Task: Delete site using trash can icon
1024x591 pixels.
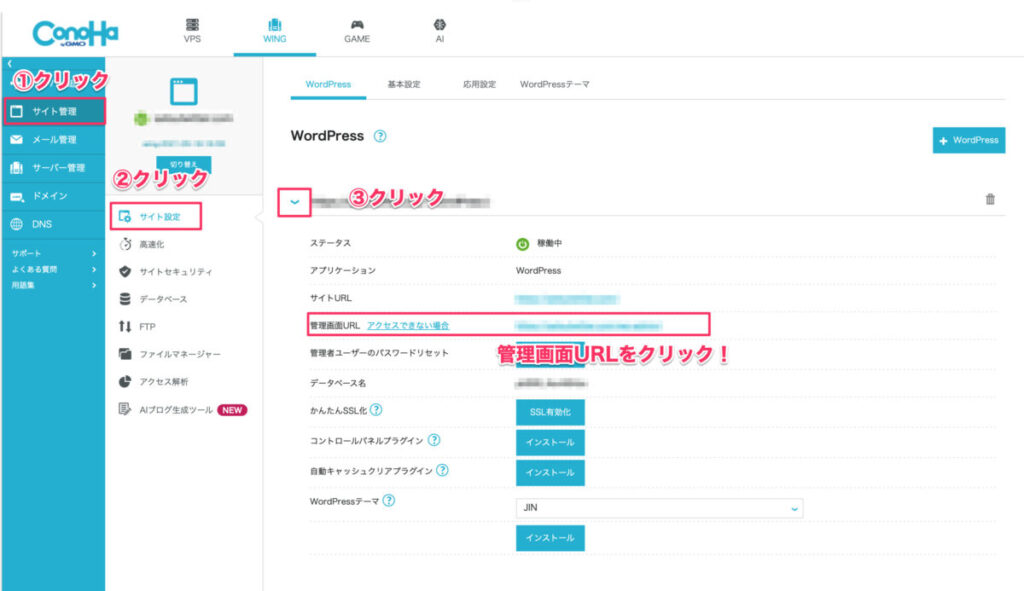Action: (x=990, y=199)
